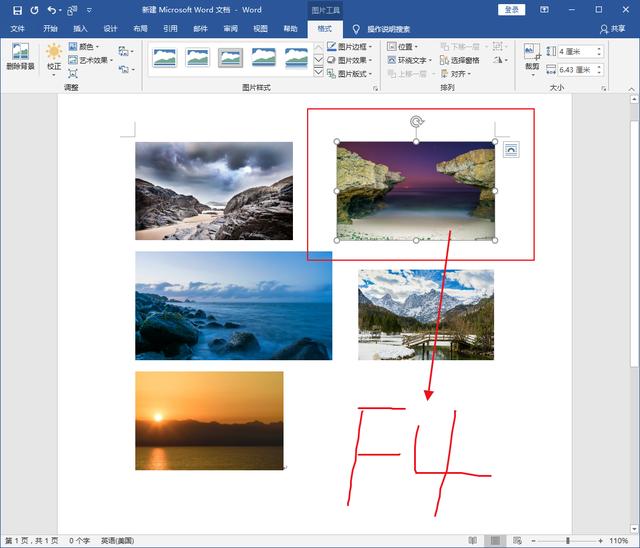Screen dimensions: 640x548
Task: Click the Change Picture icon in the Adjust group
Action: 124,51
